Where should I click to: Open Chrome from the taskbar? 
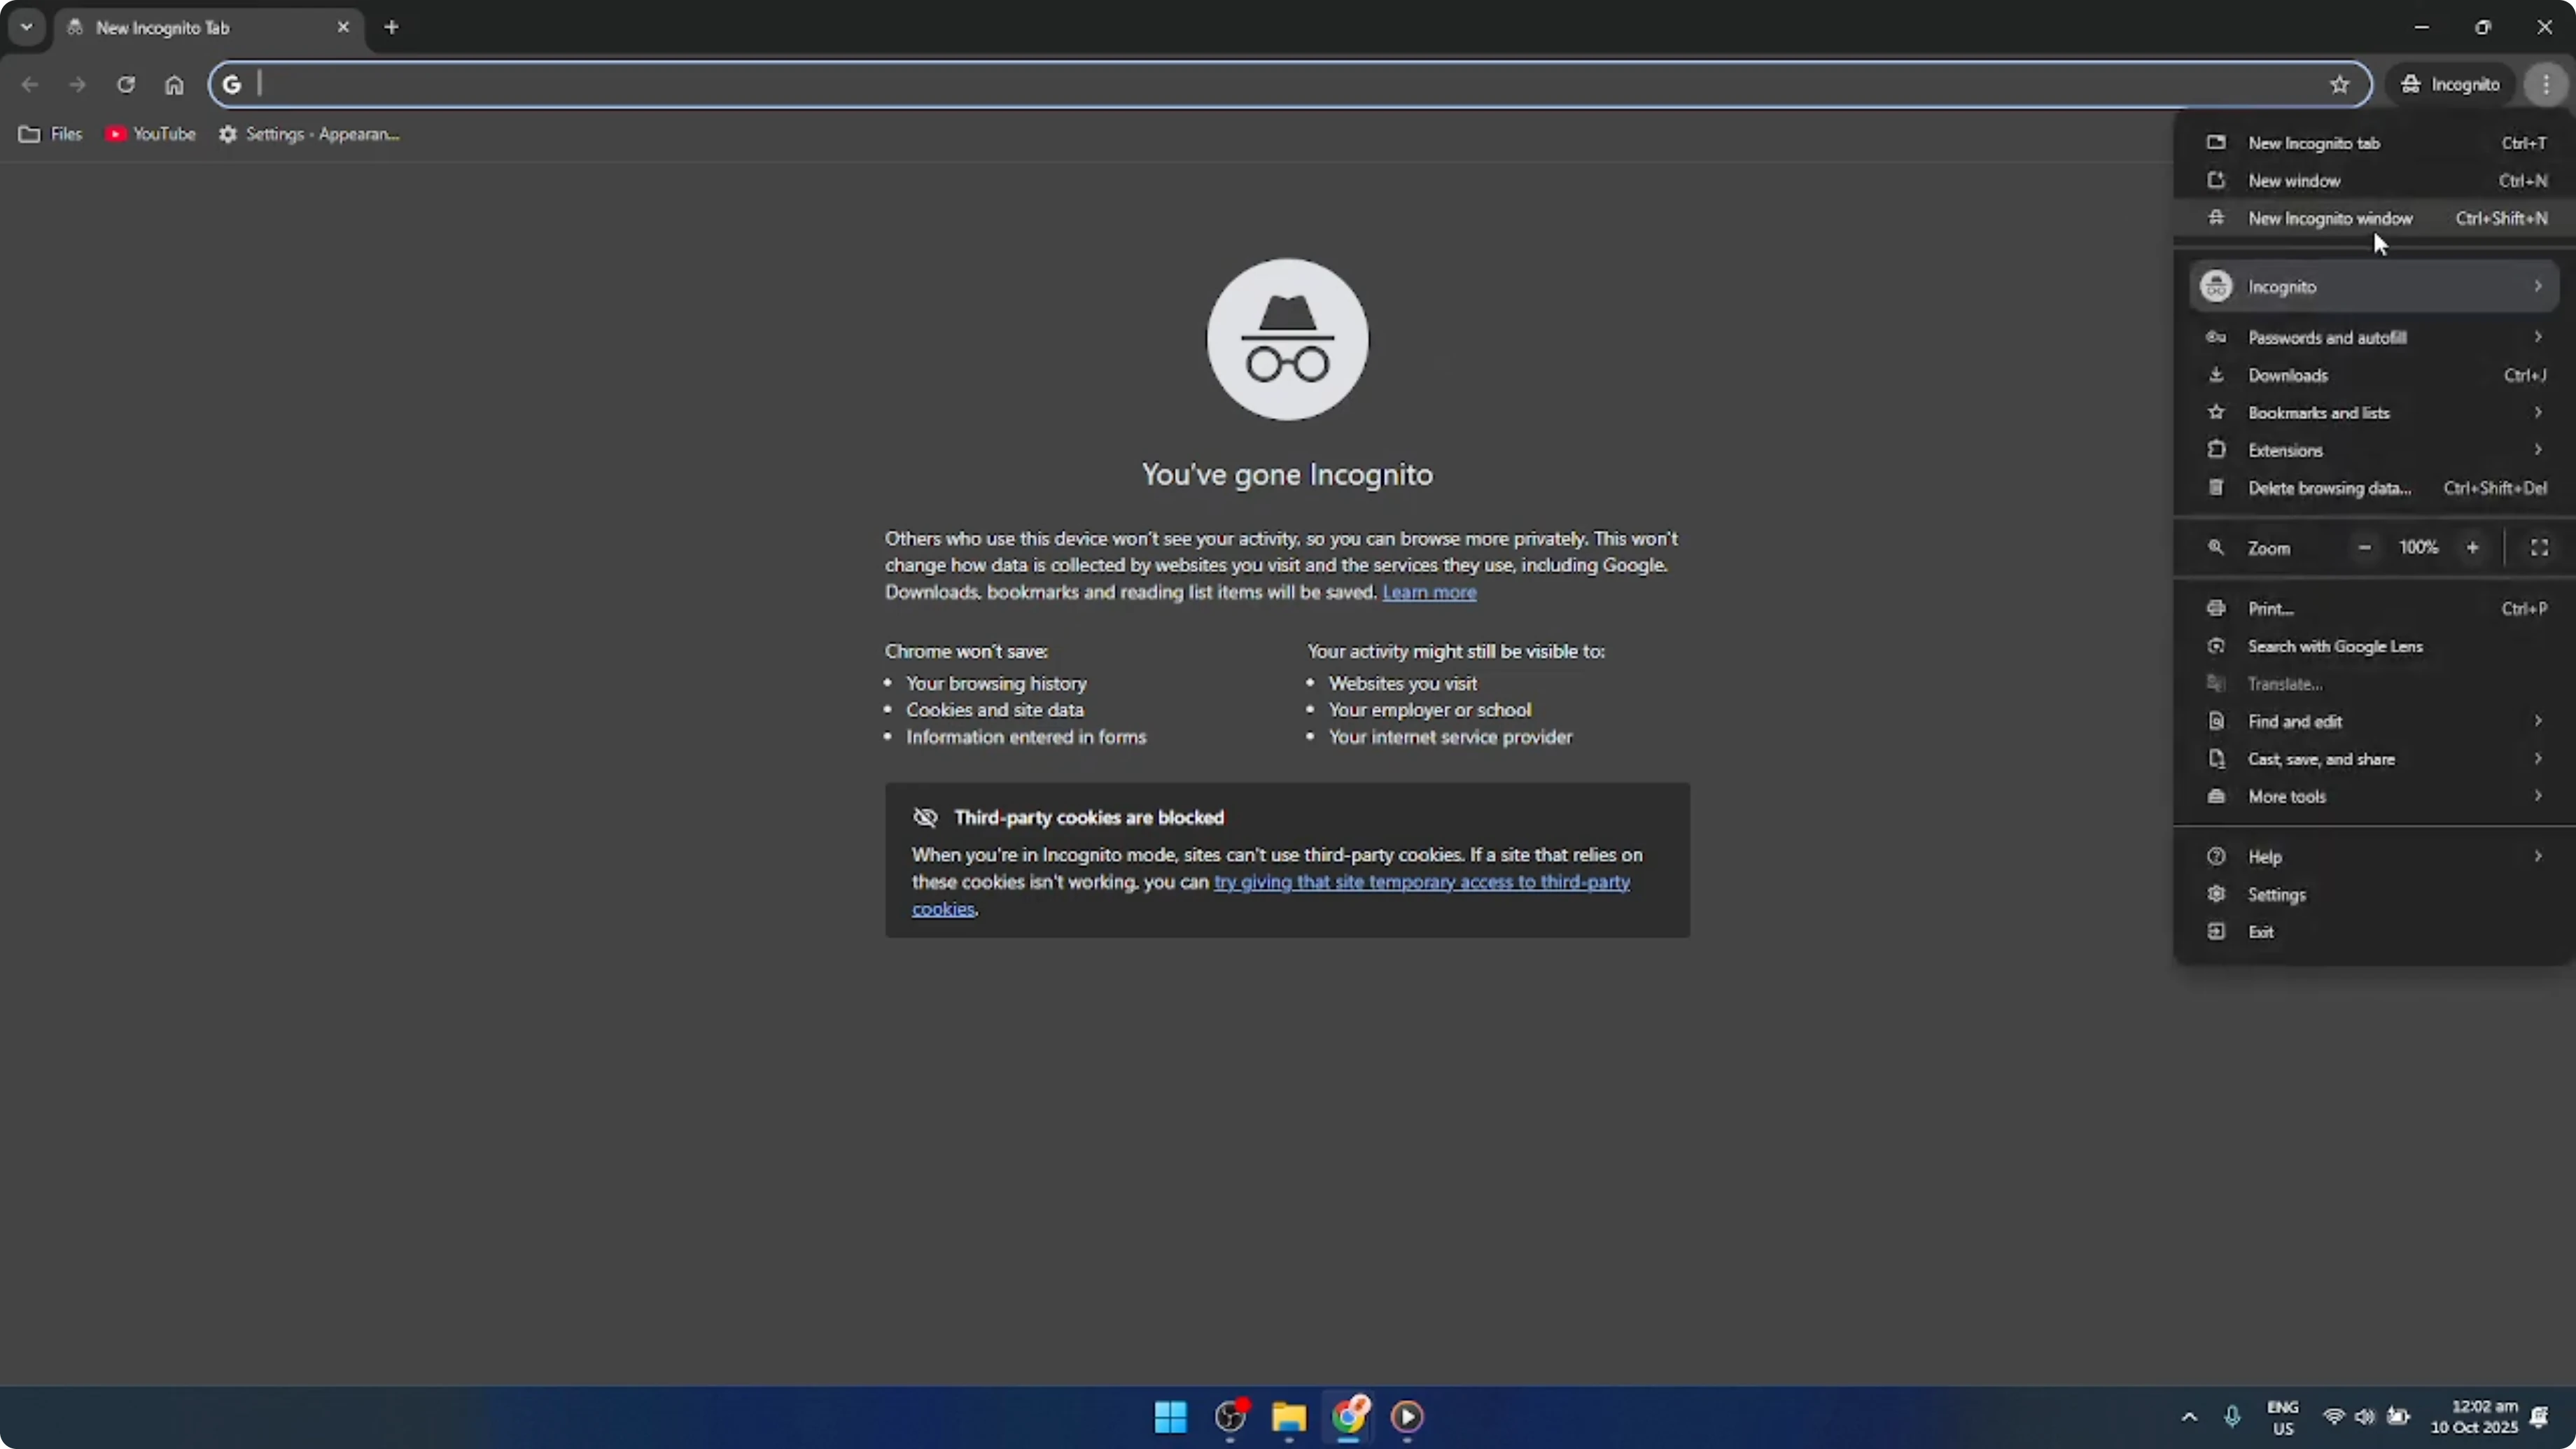(x=1349, y=1417)
